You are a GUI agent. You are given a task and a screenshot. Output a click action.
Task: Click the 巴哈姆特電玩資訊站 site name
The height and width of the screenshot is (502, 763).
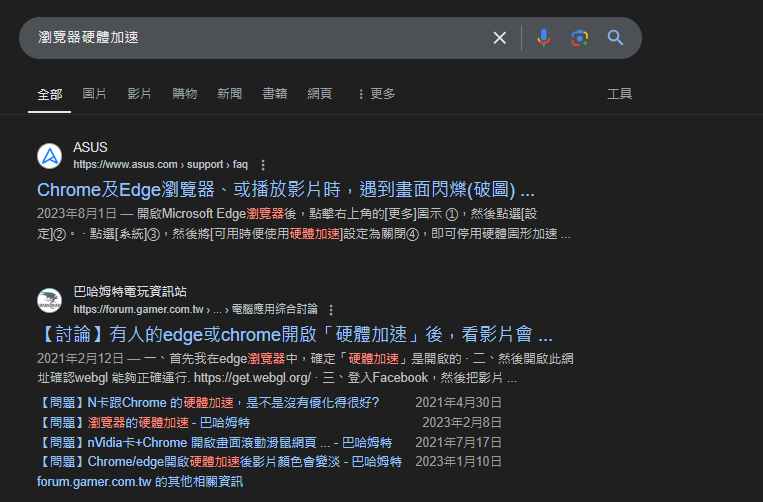130,291
